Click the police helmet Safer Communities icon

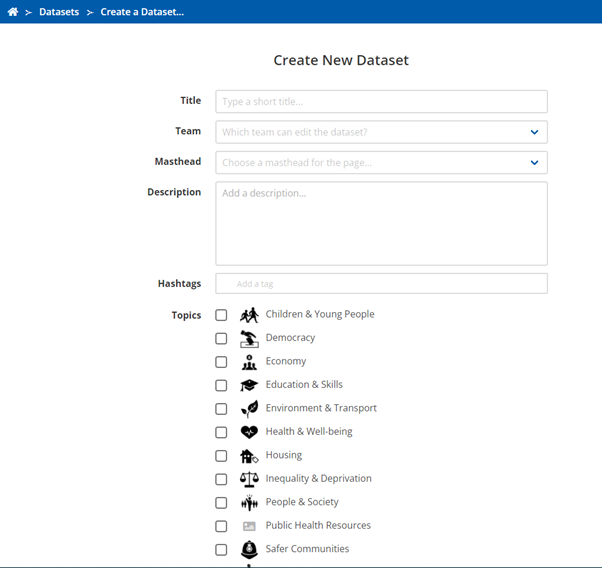tap(249, 549)
